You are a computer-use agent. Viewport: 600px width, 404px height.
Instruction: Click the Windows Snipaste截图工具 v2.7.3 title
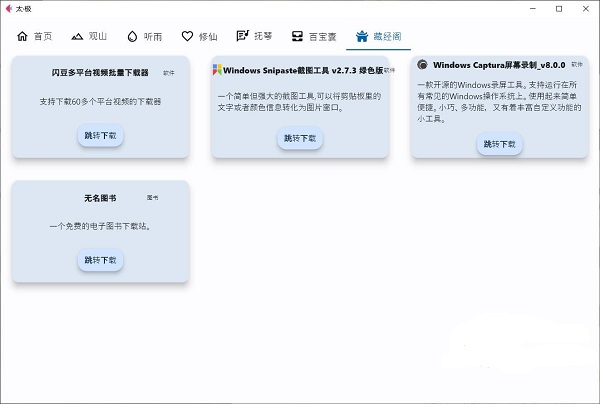point(303,70)
